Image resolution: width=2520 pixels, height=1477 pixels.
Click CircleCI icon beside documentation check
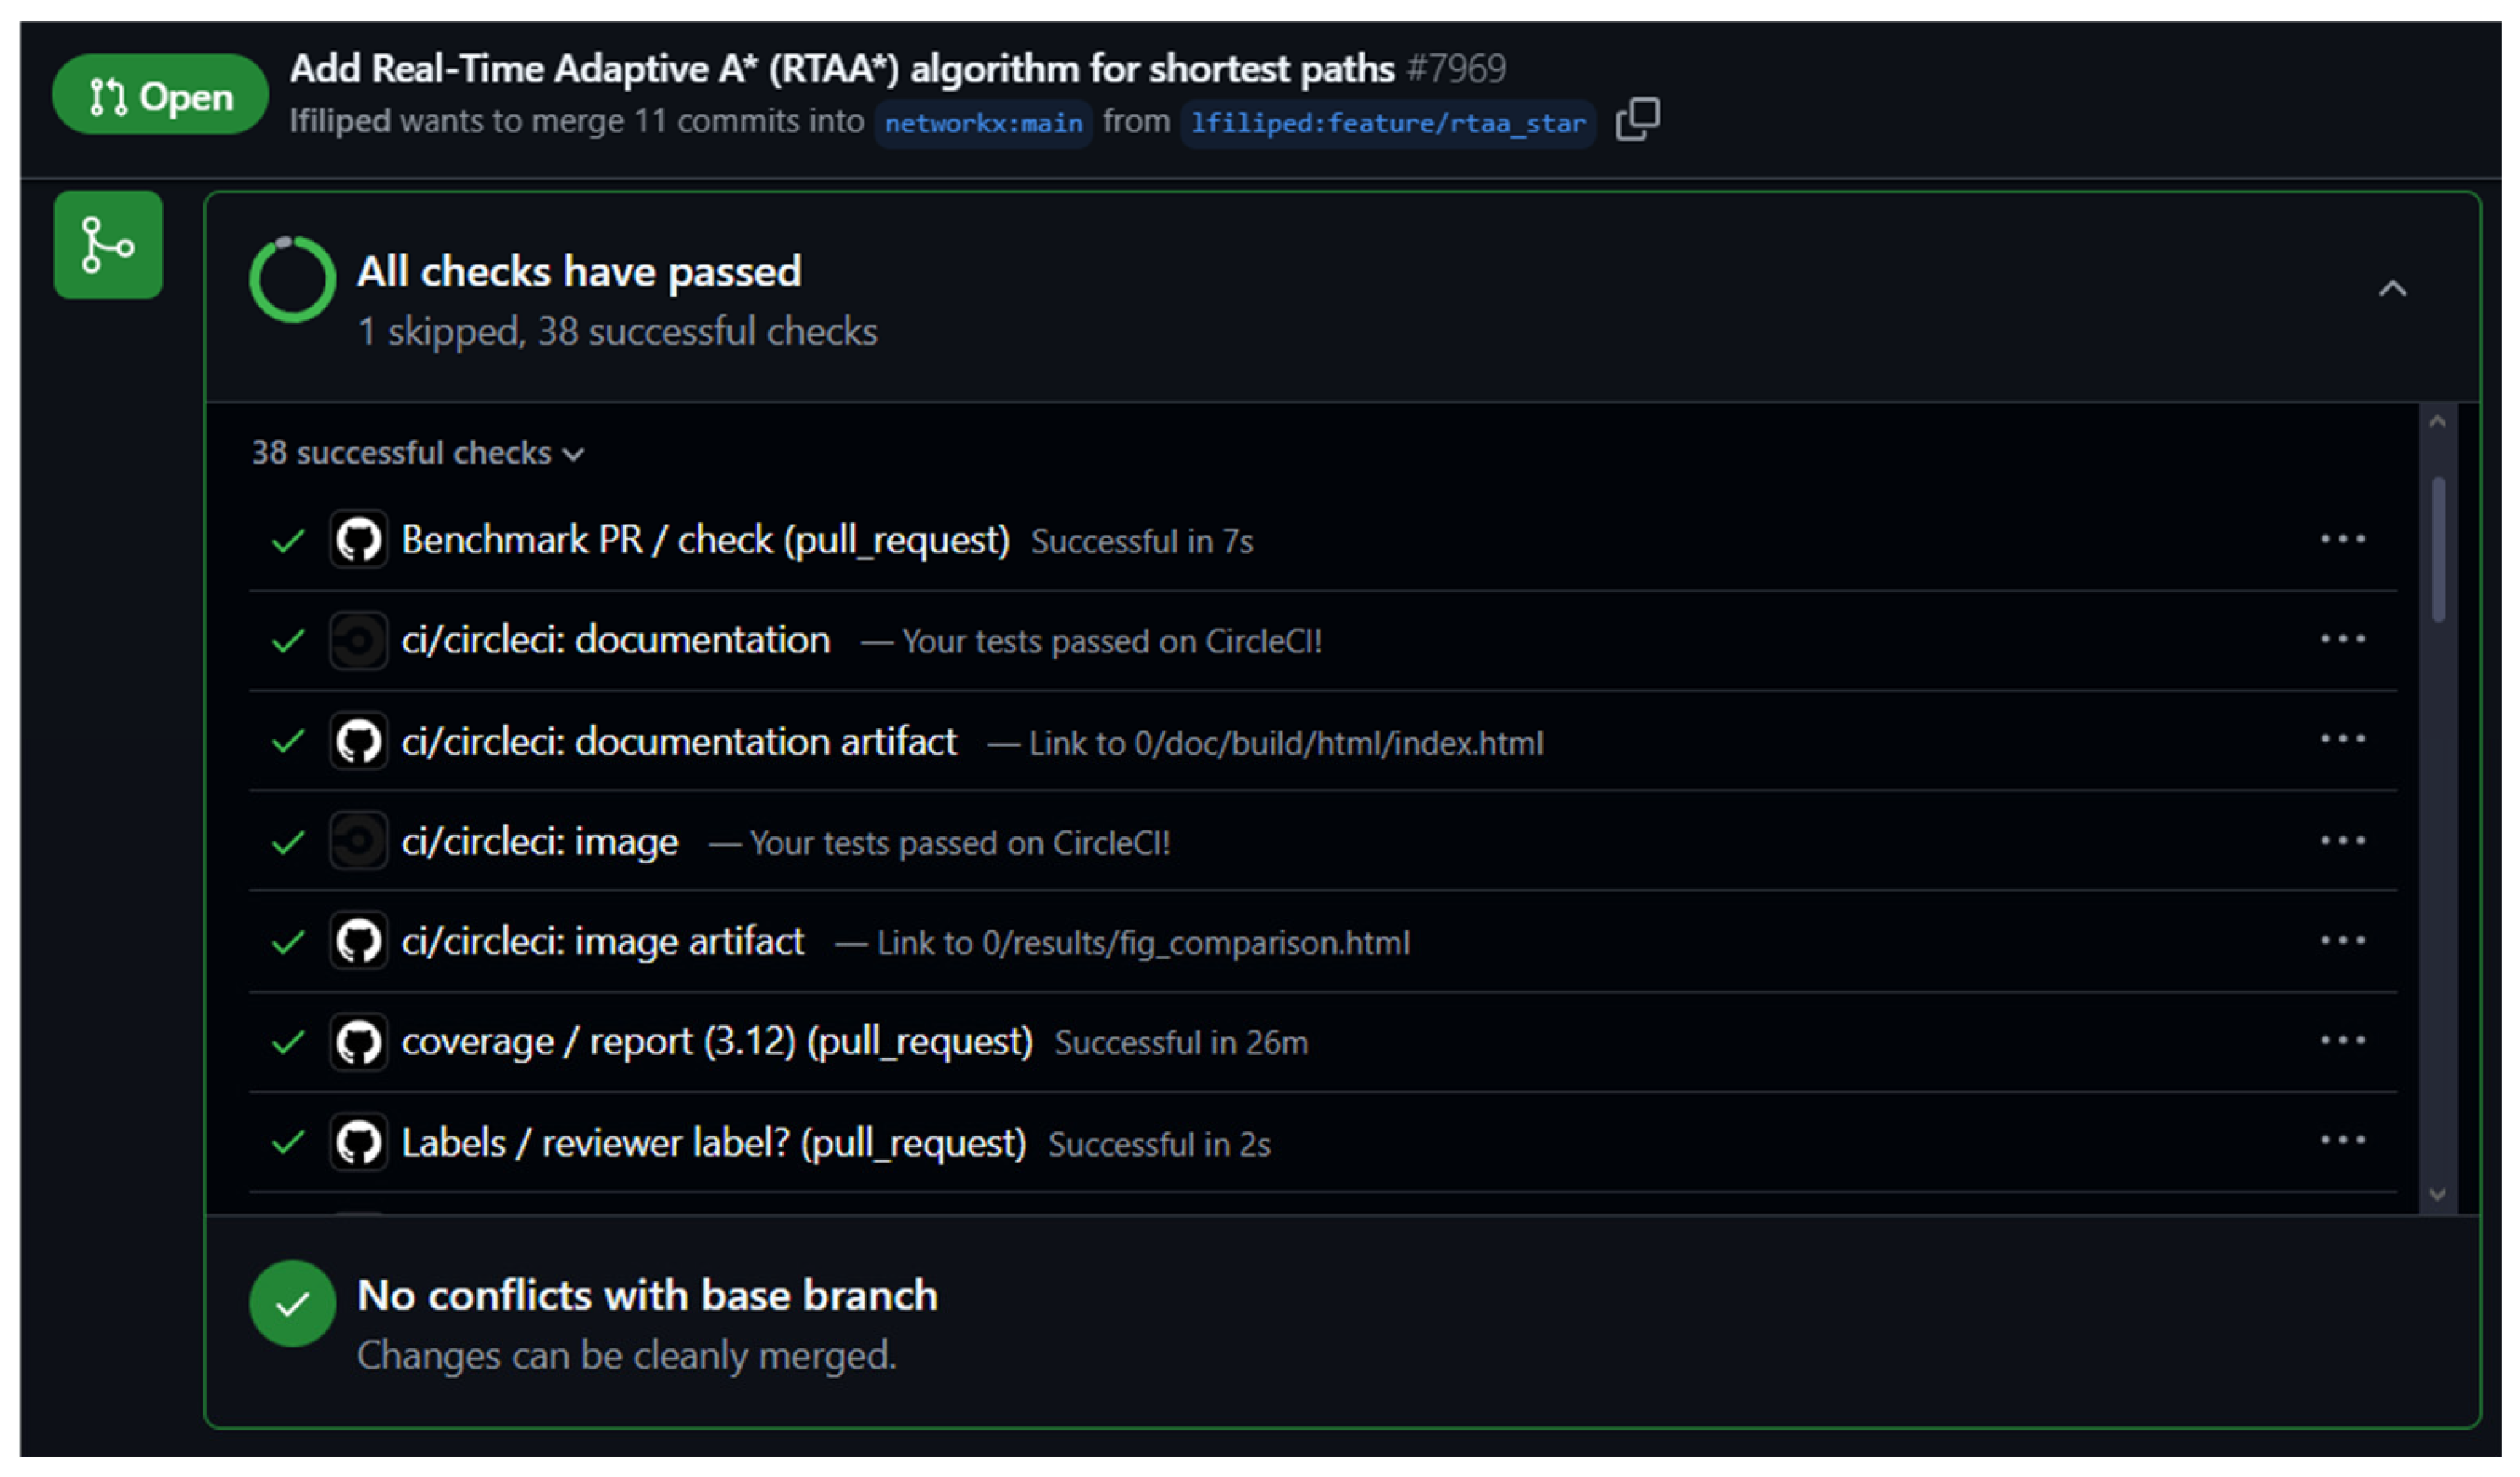click(358, 641)
